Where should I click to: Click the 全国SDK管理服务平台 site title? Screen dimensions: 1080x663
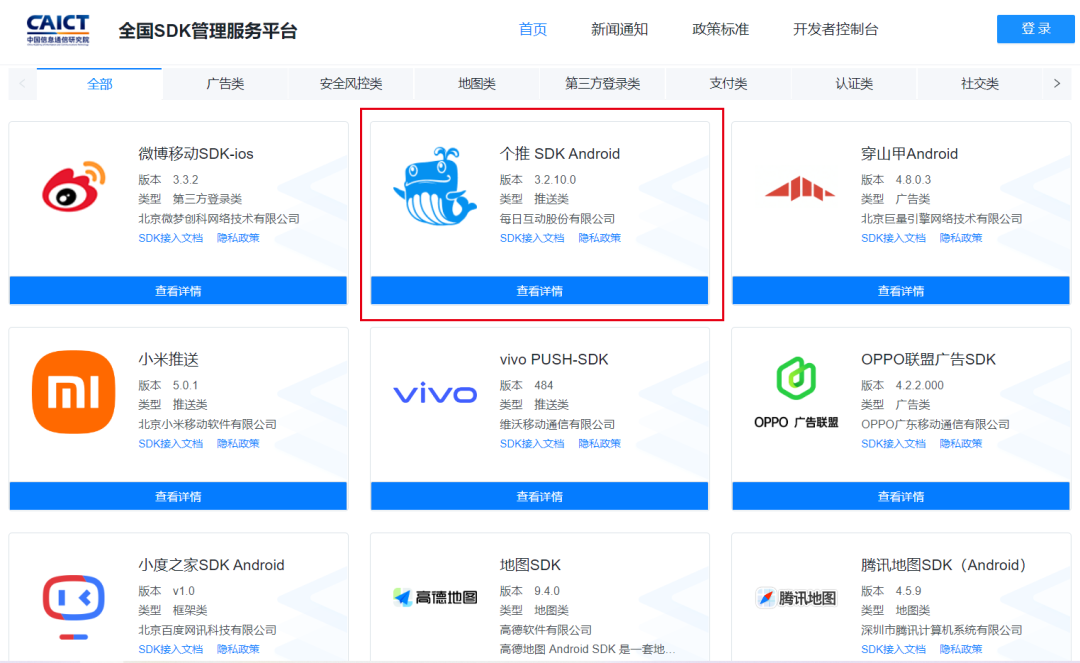[x=207, y=31]
